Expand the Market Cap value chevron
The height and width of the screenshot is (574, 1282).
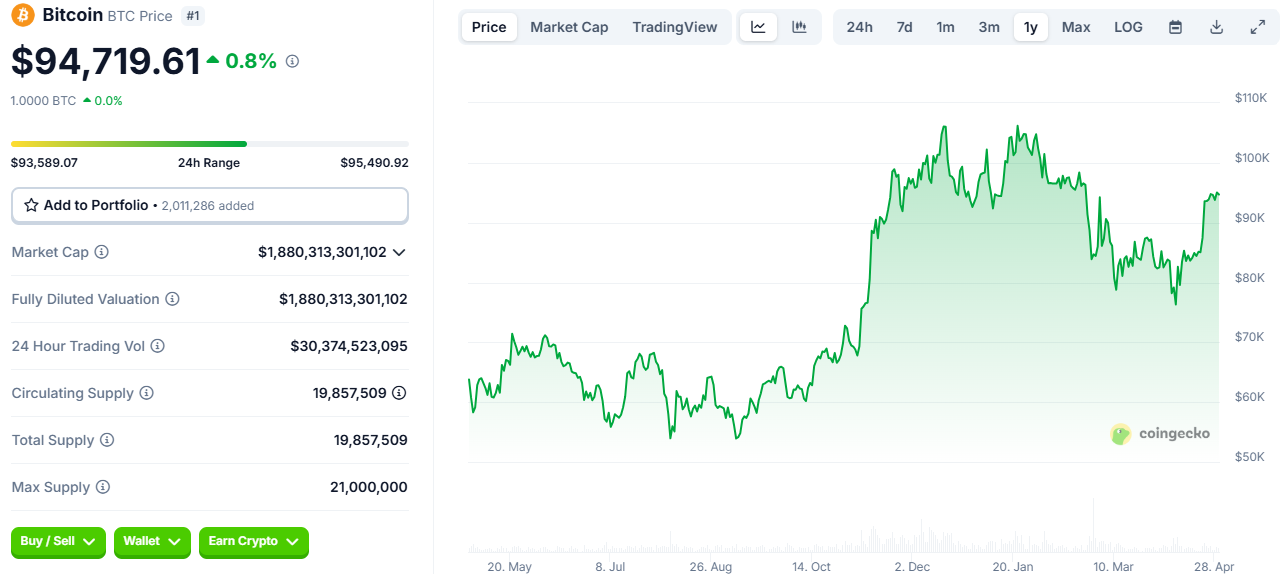coord(399,252)
